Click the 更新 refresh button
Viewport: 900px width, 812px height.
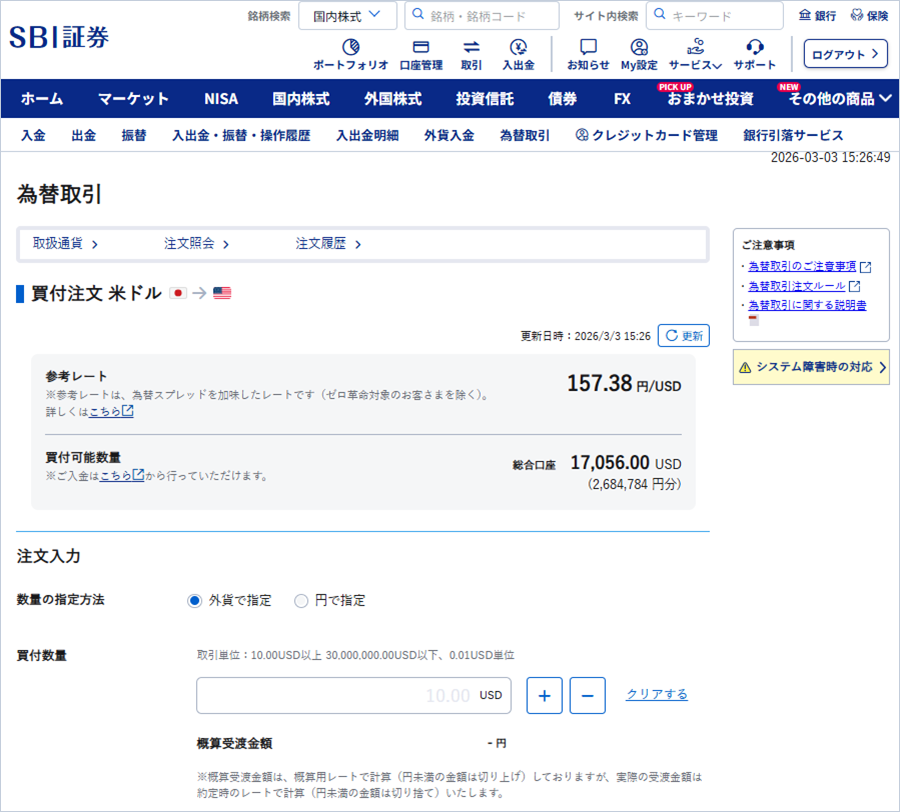[684, 336]
